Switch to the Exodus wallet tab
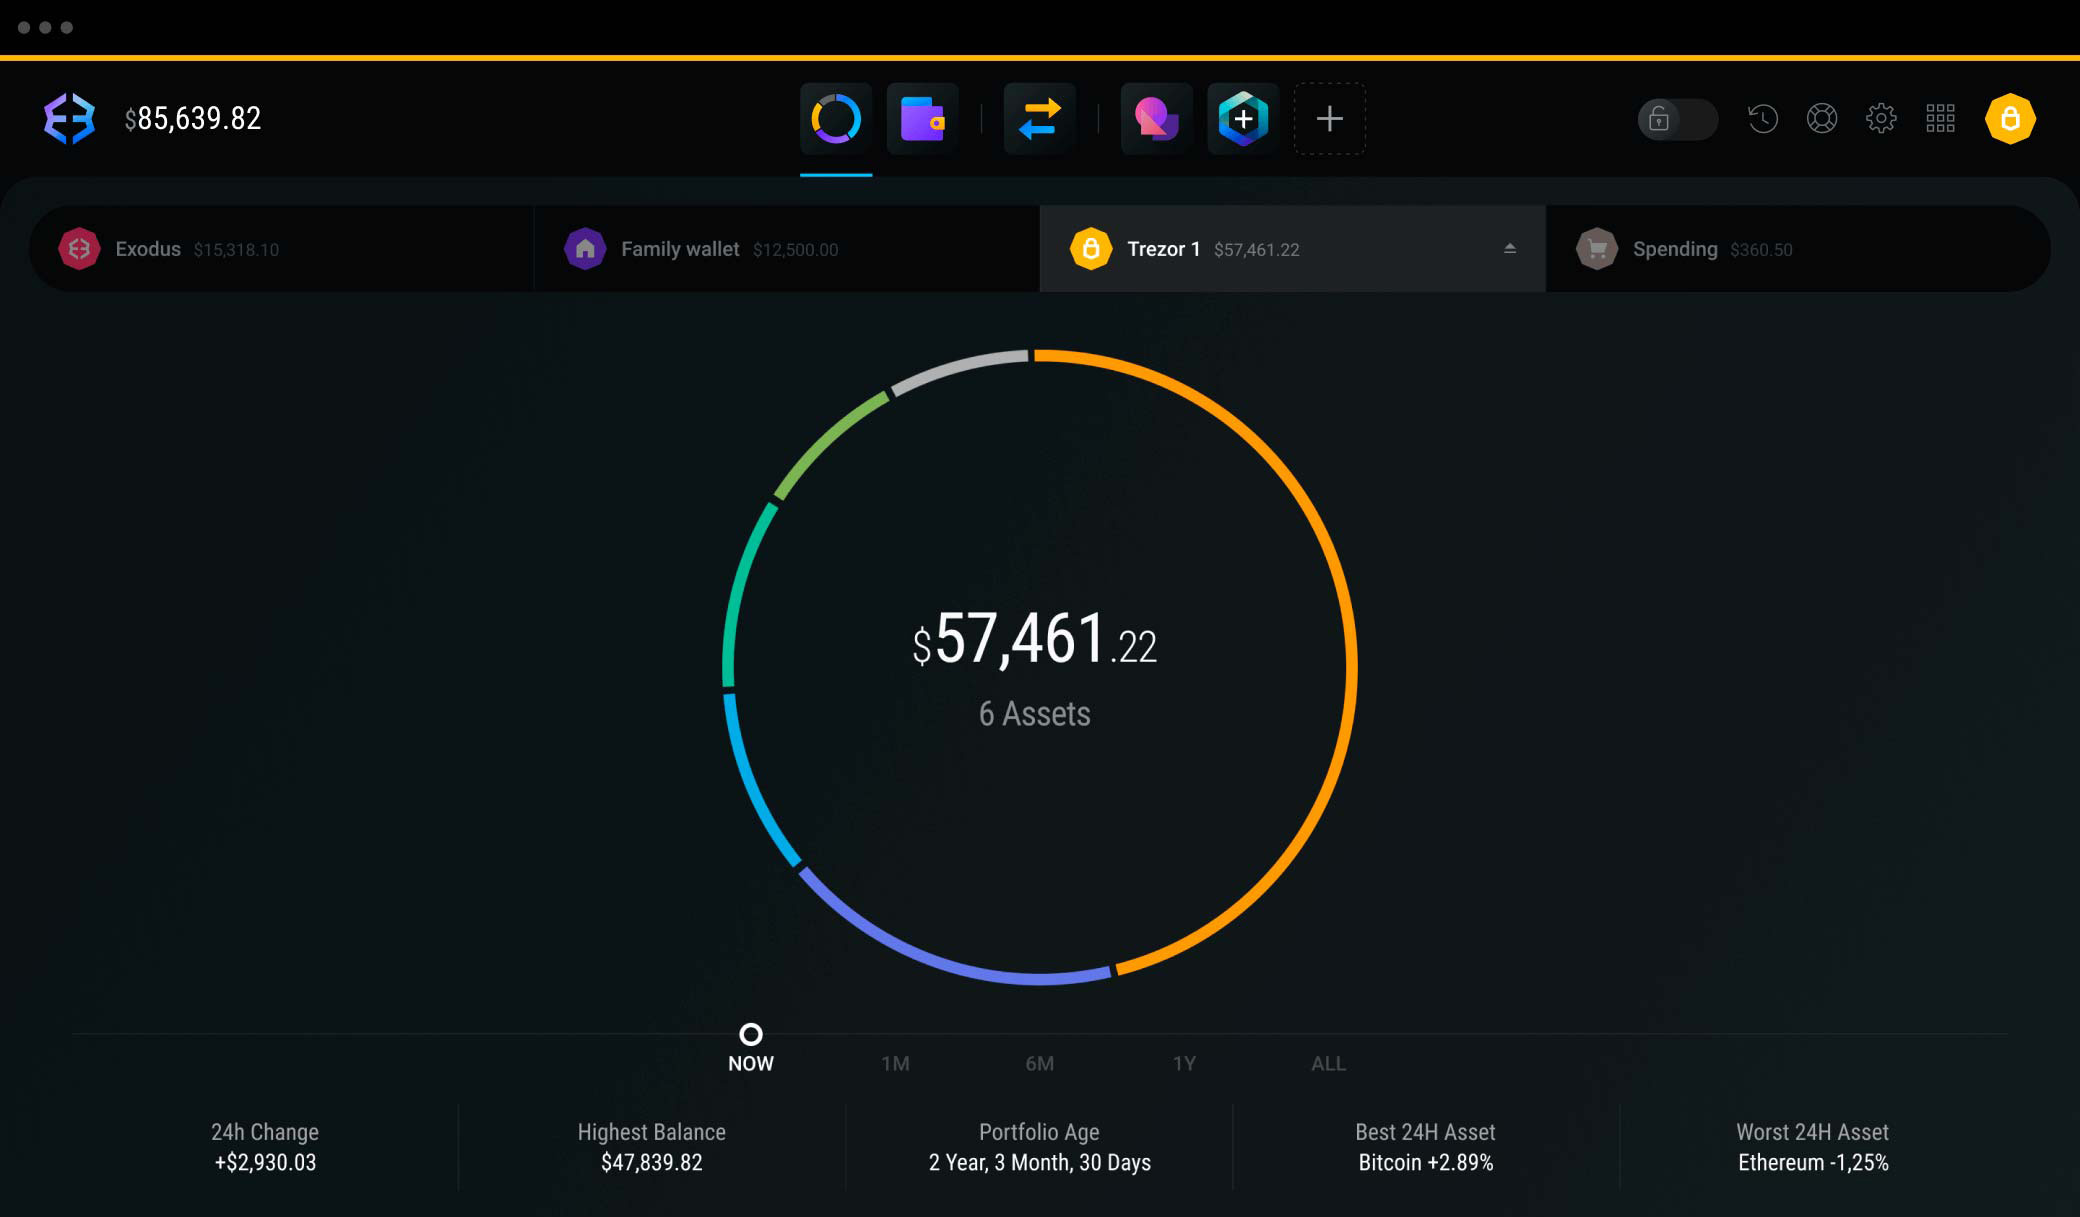2080x1217 pixels. click(x=180, y=249)
